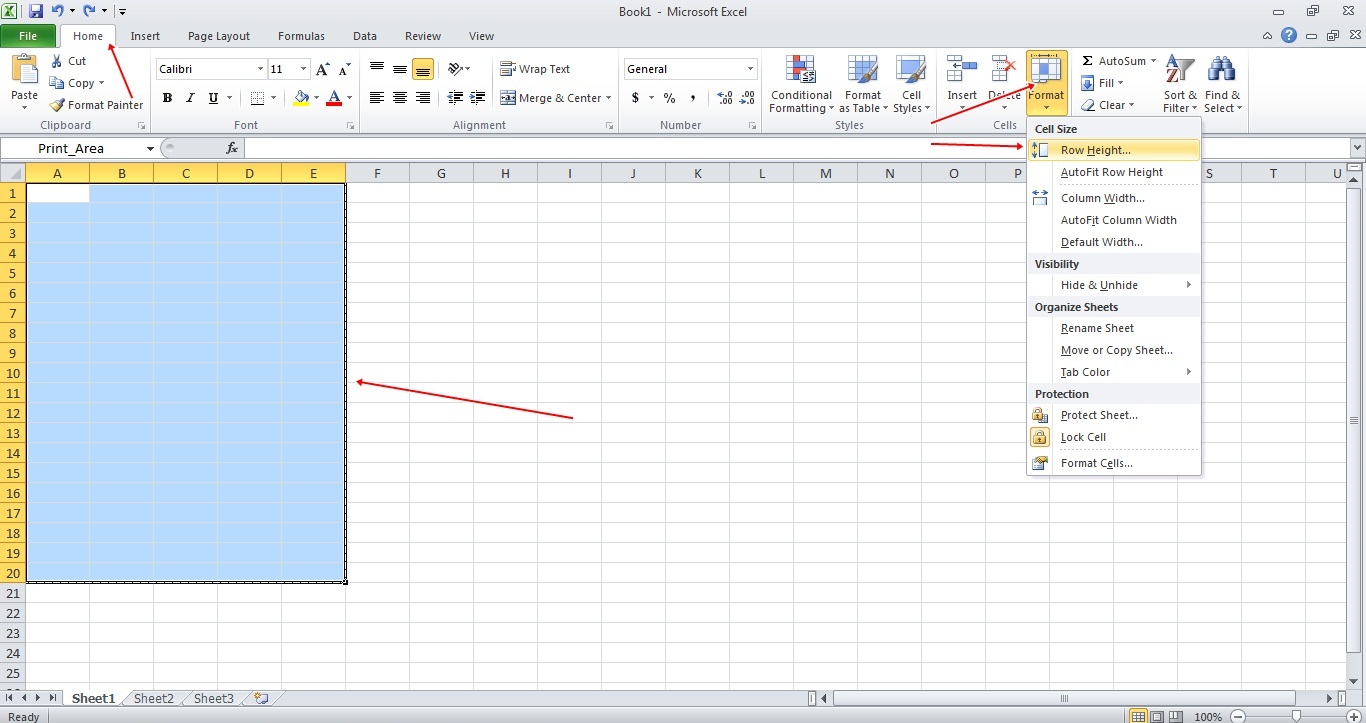
Task: Decrease font size with Shrink Font icon
Action: coord(344,69)
